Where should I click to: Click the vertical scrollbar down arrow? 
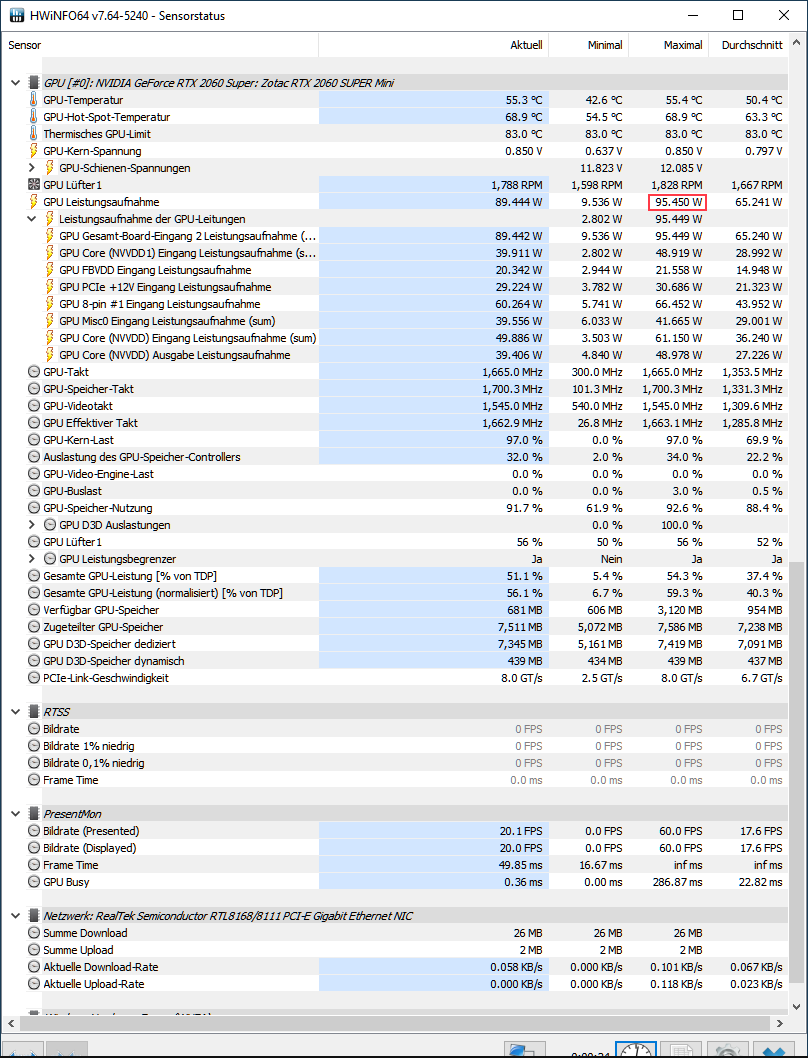coord(797,1006)
